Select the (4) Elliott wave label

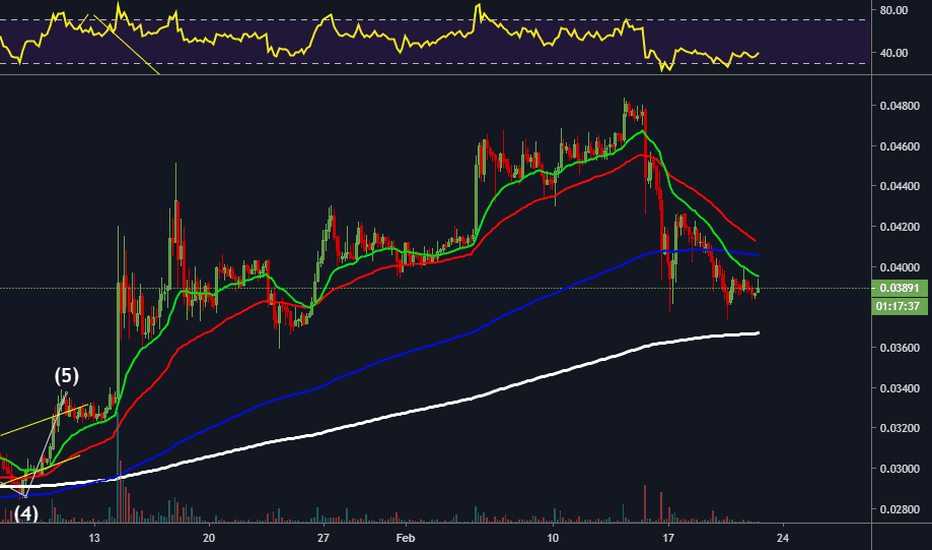[x=26, y=513]
